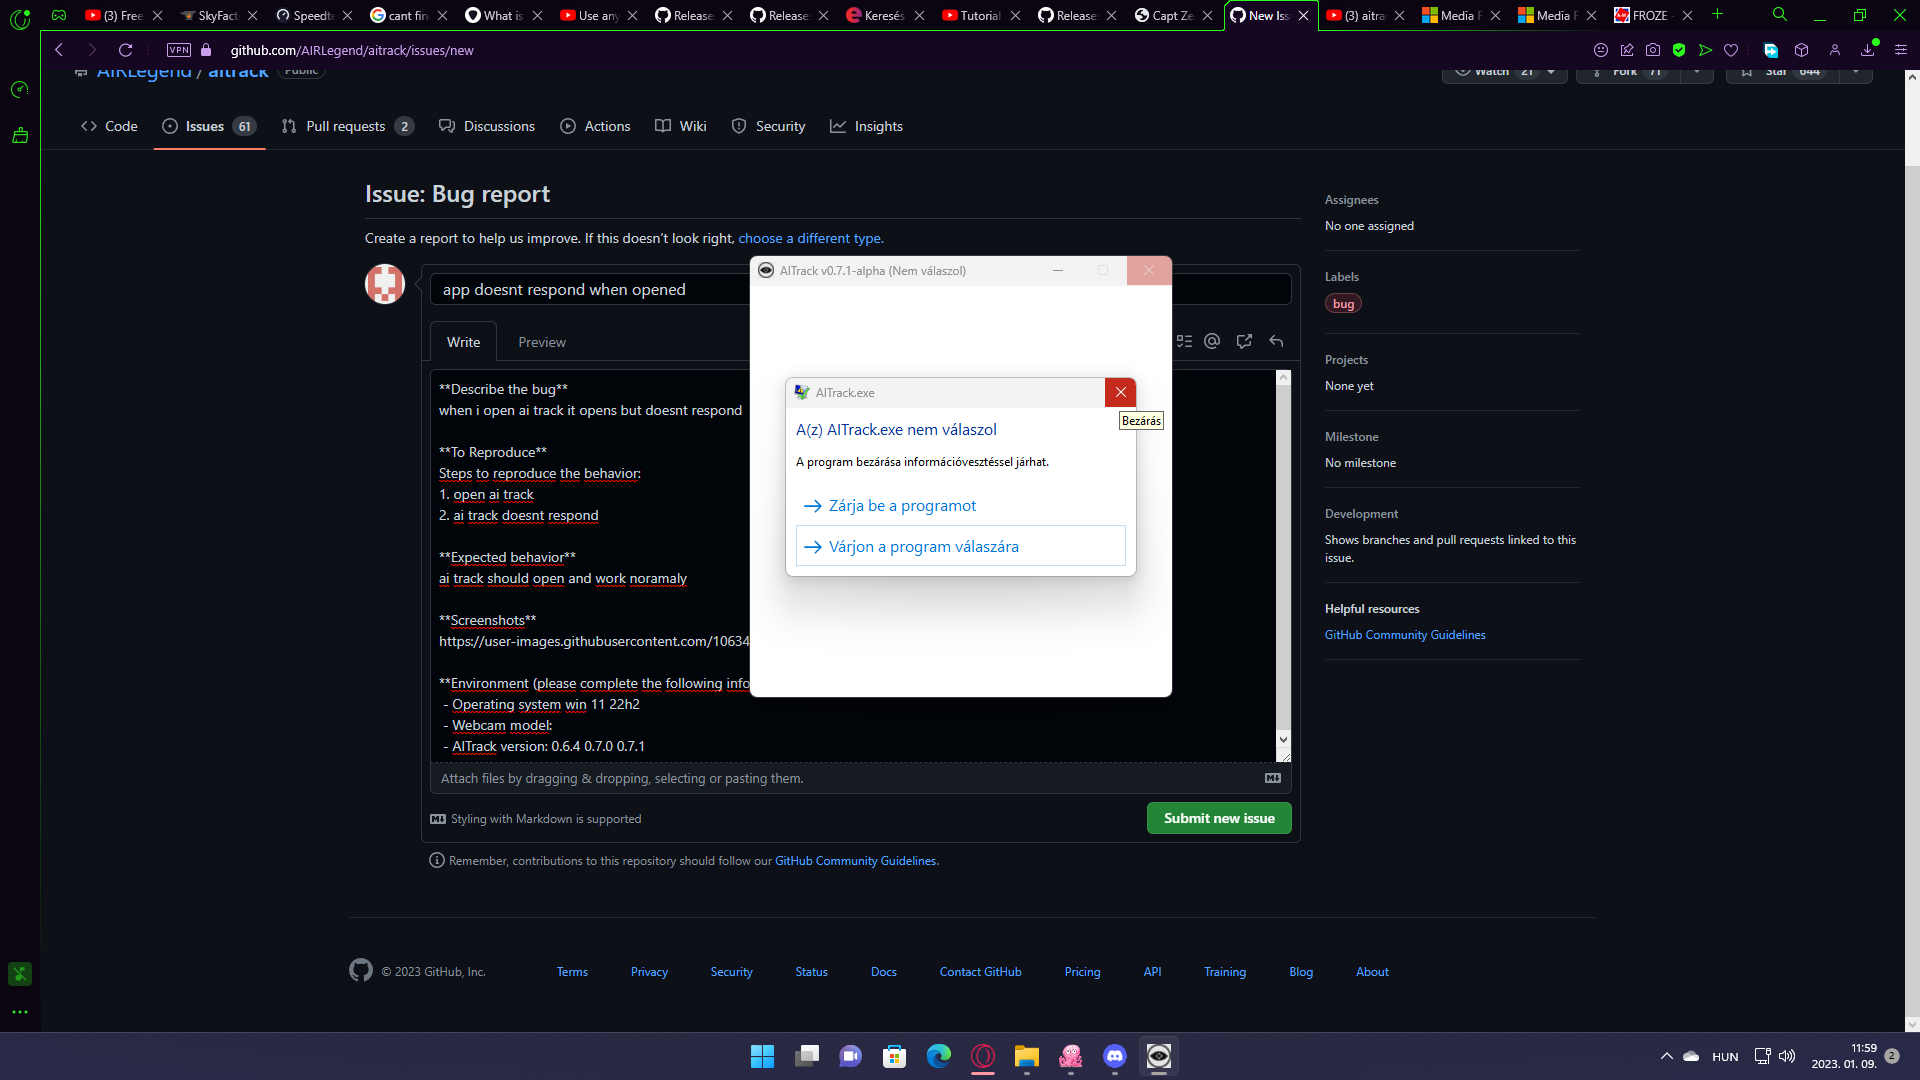Open the Firefox downloads panel
Image resolution: width=1920 pixels, height=1080 pixels.
[1867, 50]
